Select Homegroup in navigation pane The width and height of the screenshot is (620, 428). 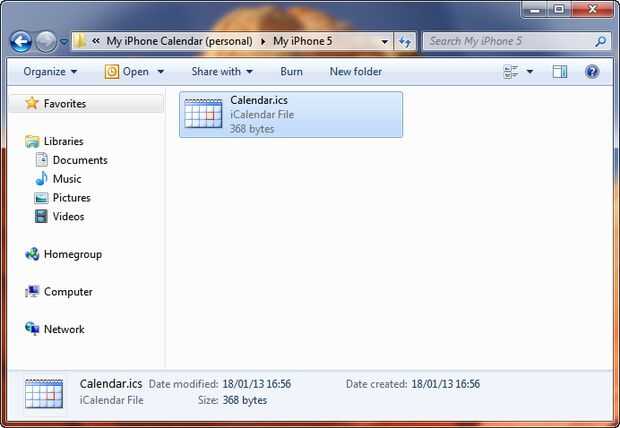(73, 254)
